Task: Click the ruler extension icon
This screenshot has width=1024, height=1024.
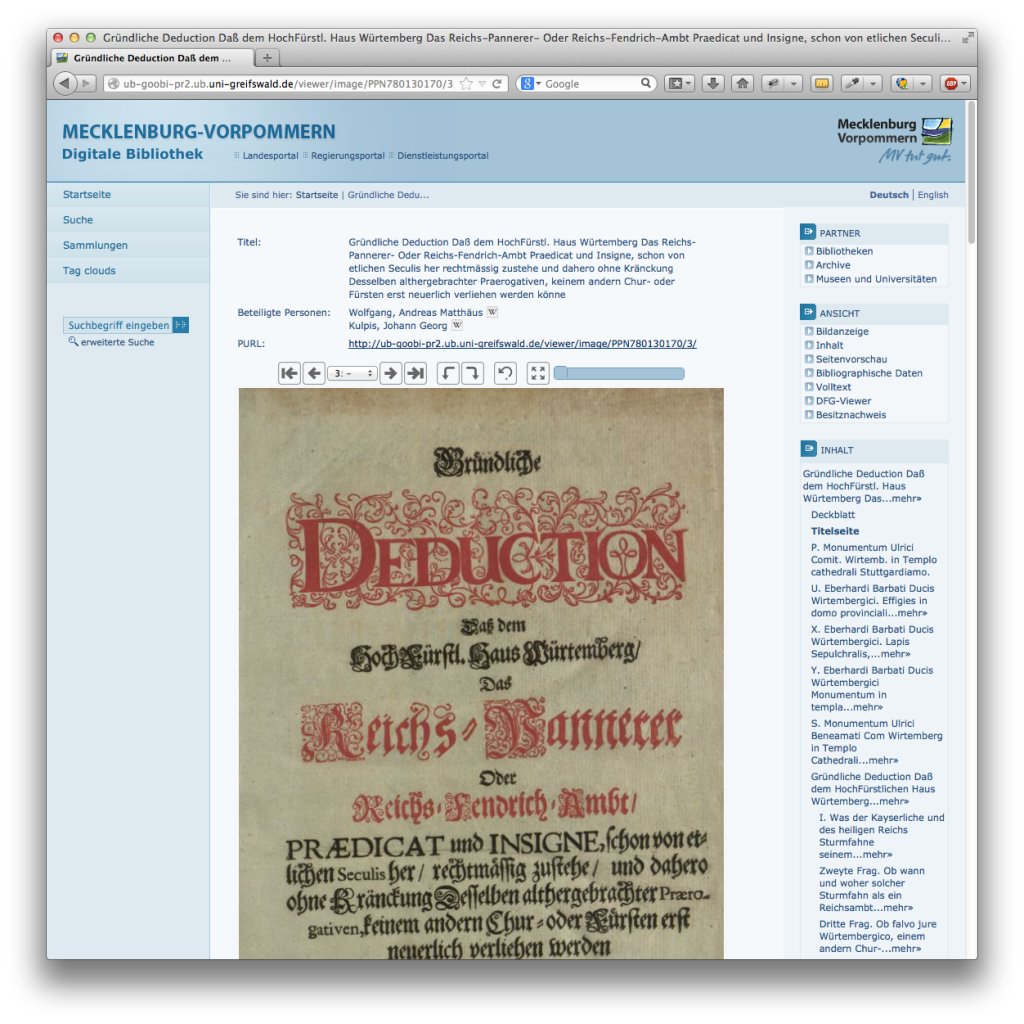Action: [x=822, y=84]
